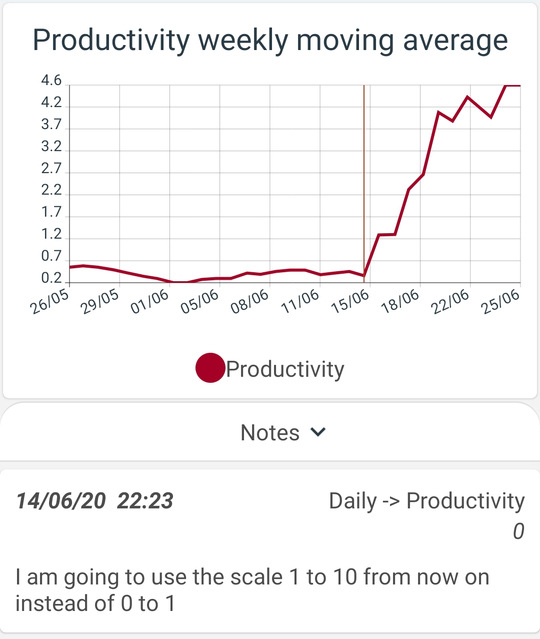Click the 18/06 date label on x-axis
This screenshot has width=540, height=639.
(400, 302)
